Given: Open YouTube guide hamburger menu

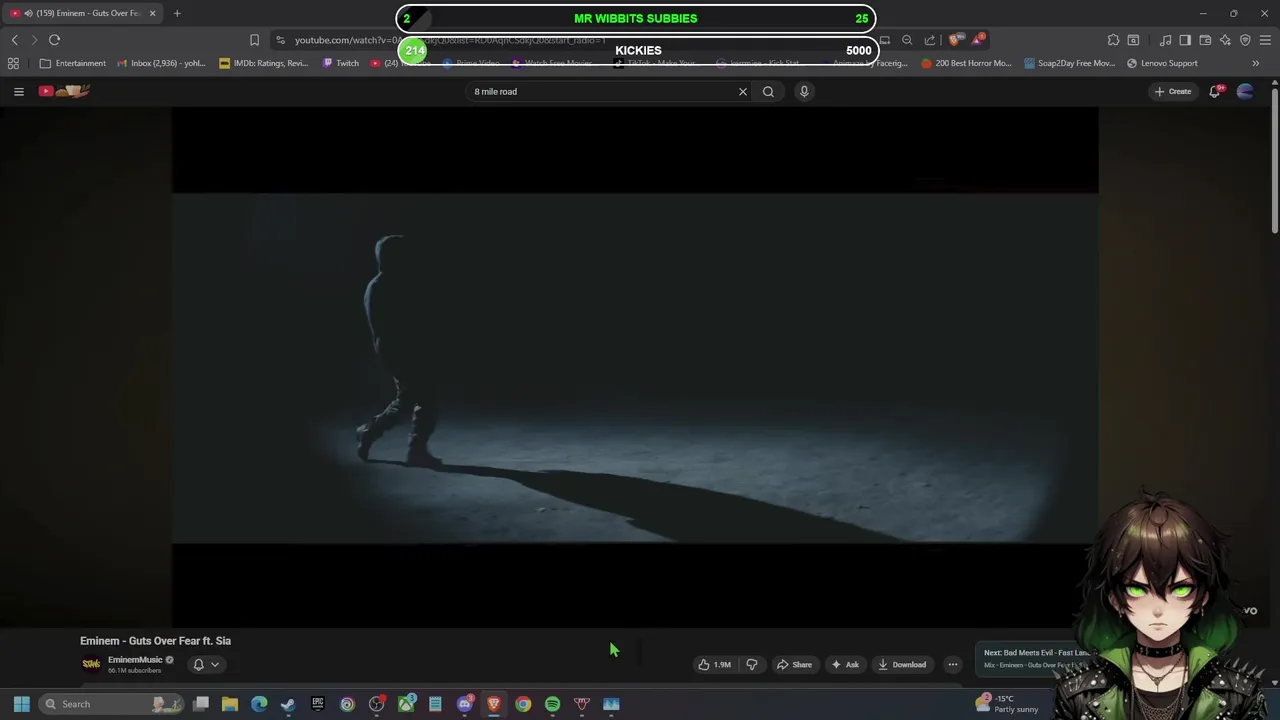Looking at the screenshot, I should (x=18, y=91).
